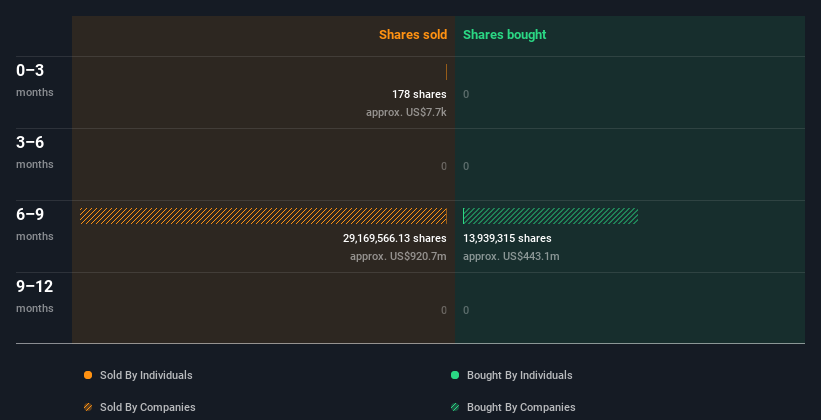Select the orange striped sold bar for 6–9 months

(x=263, y=216)
